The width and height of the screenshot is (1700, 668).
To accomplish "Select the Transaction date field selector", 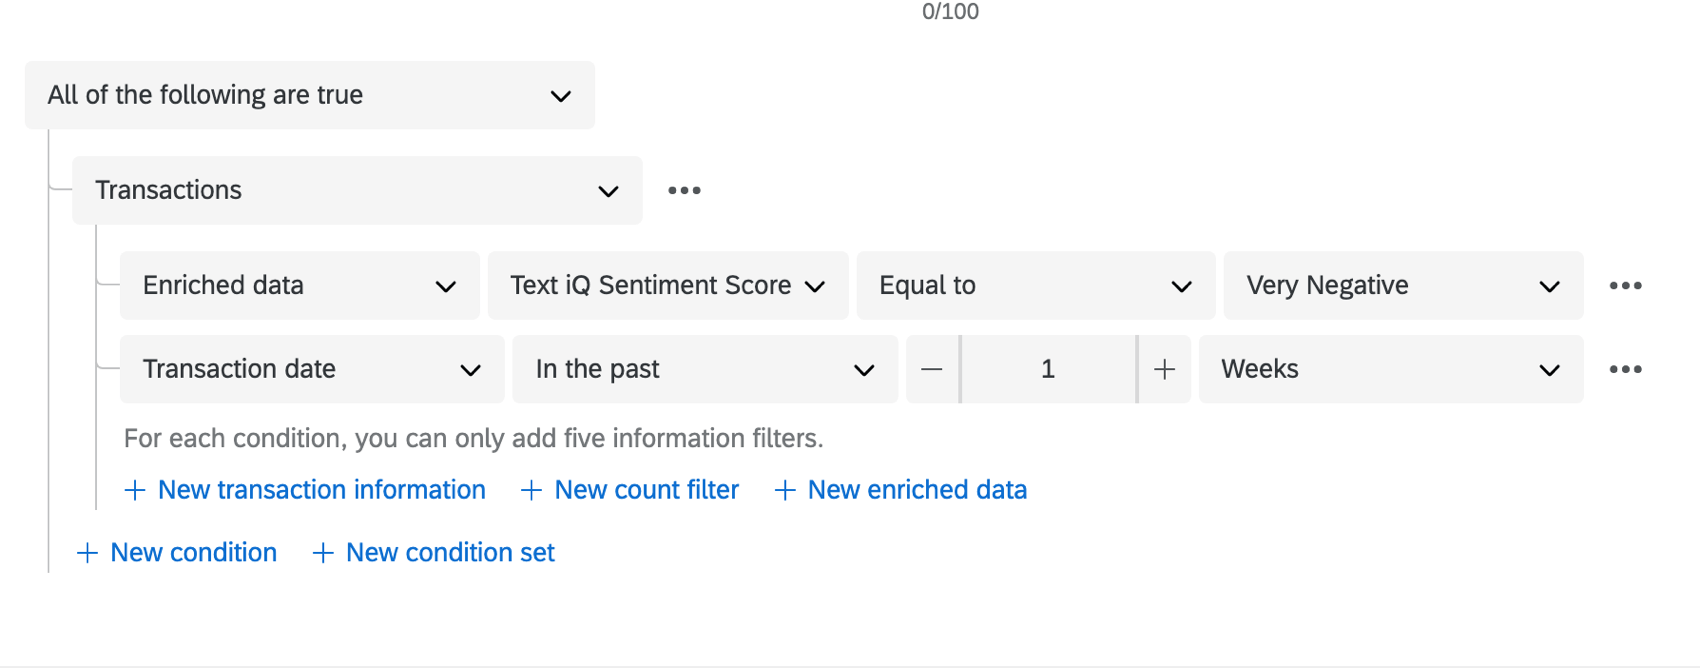I will click(311, 368).
